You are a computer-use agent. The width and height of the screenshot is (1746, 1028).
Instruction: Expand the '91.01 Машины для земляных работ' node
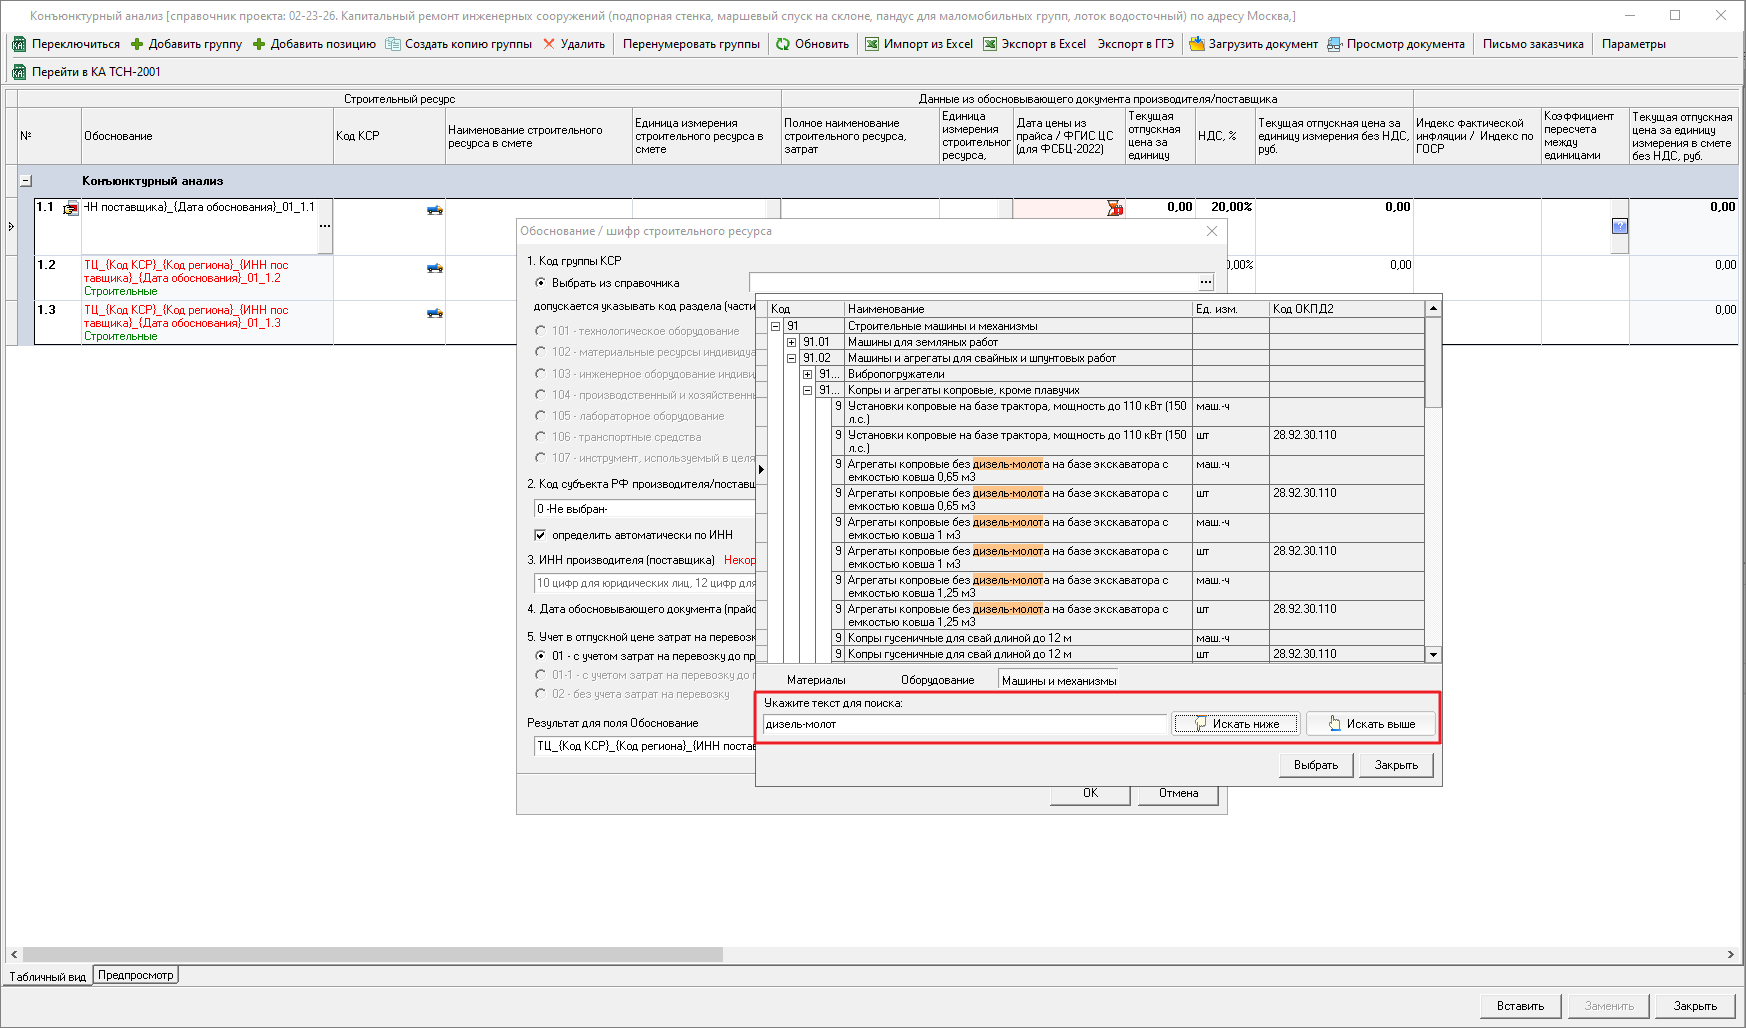click(791, 342)
